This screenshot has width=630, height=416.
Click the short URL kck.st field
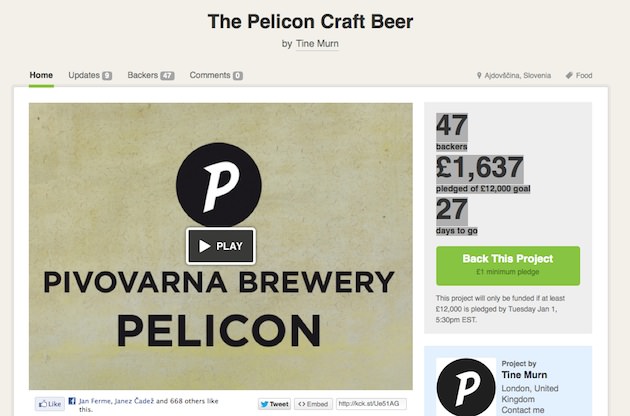tap(369, 404)
